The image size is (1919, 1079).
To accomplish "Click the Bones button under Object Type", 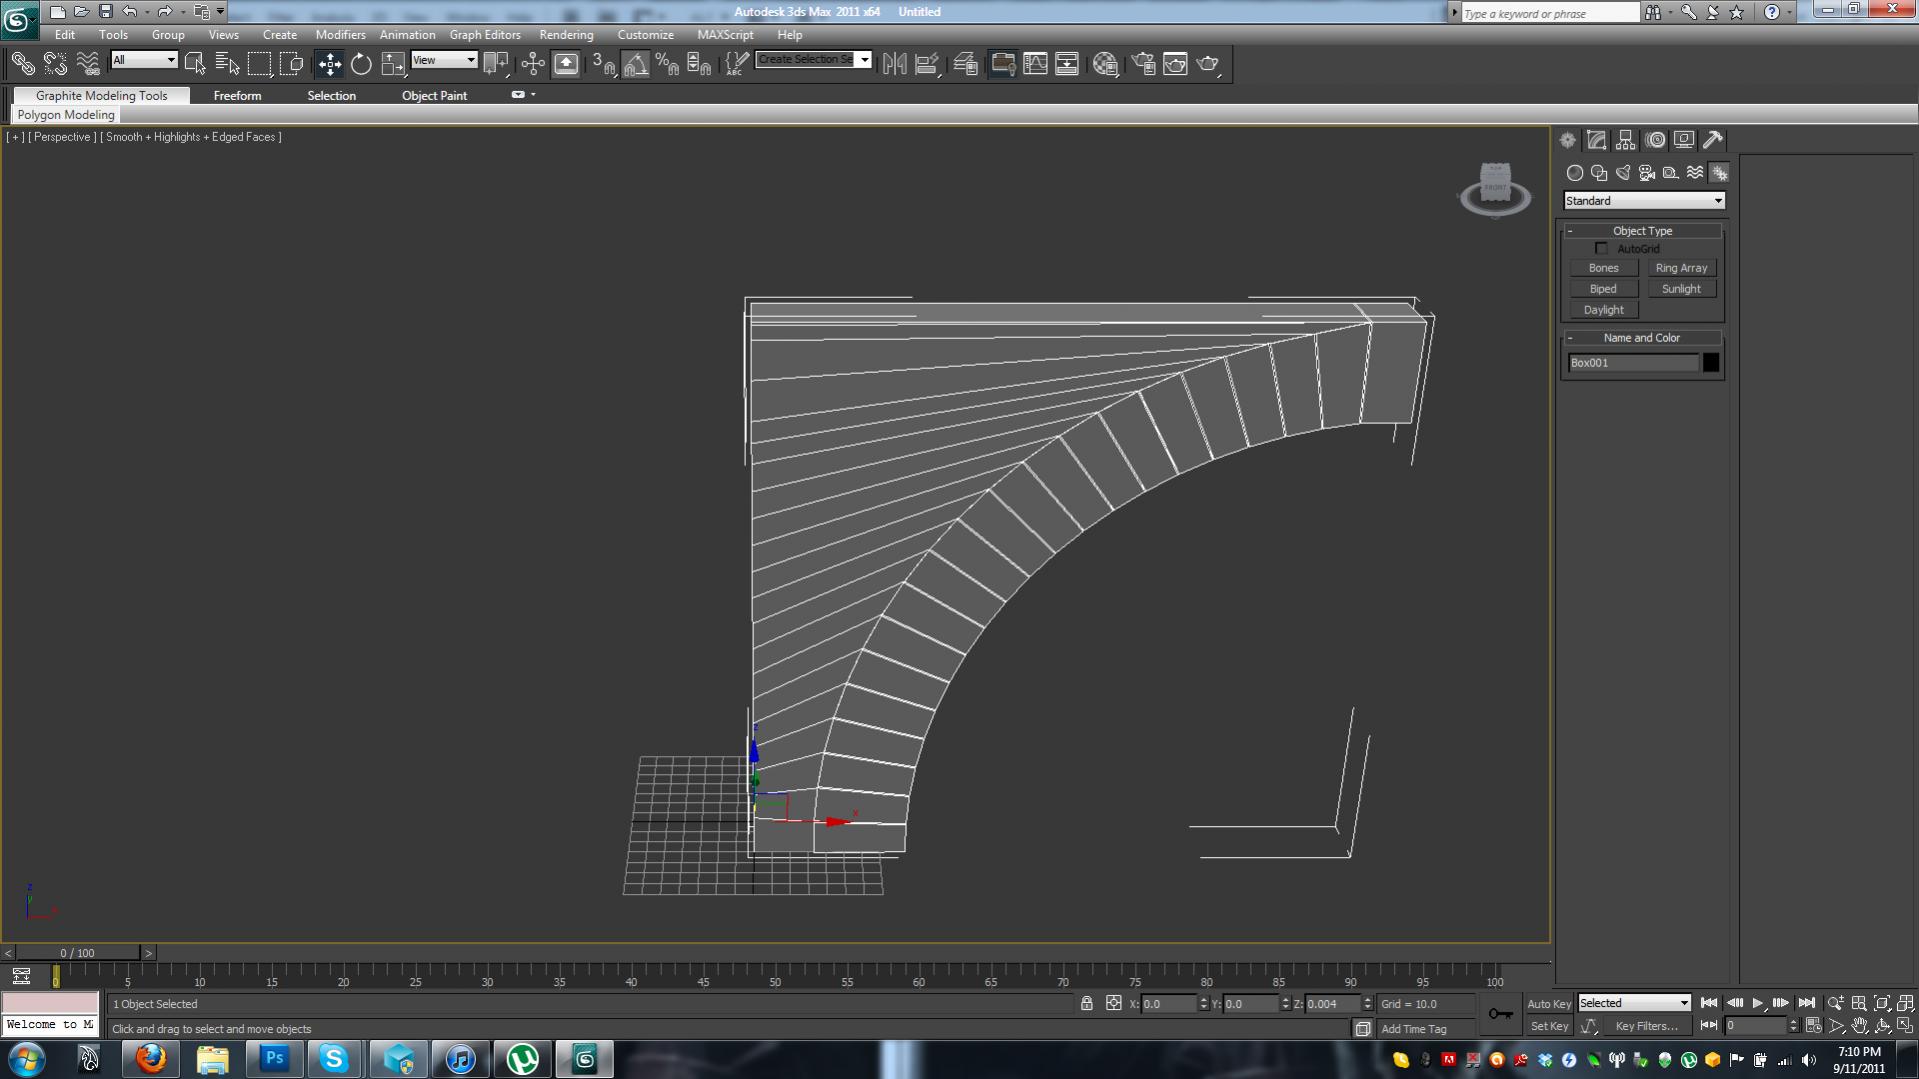I will pyautogui.click(x=1603, y=267).
